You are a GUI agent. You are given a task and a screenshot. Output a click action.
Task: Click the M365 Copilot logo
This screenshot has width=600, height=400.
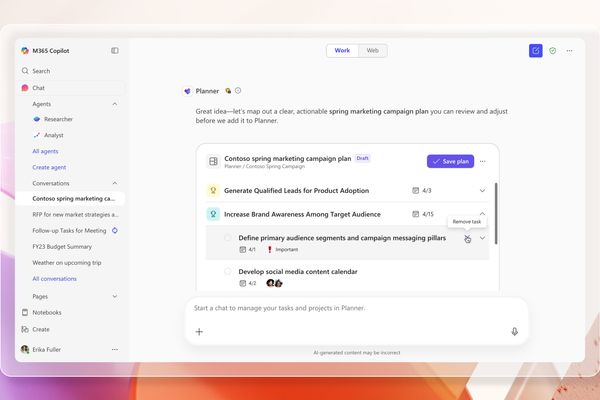point(25,51)
